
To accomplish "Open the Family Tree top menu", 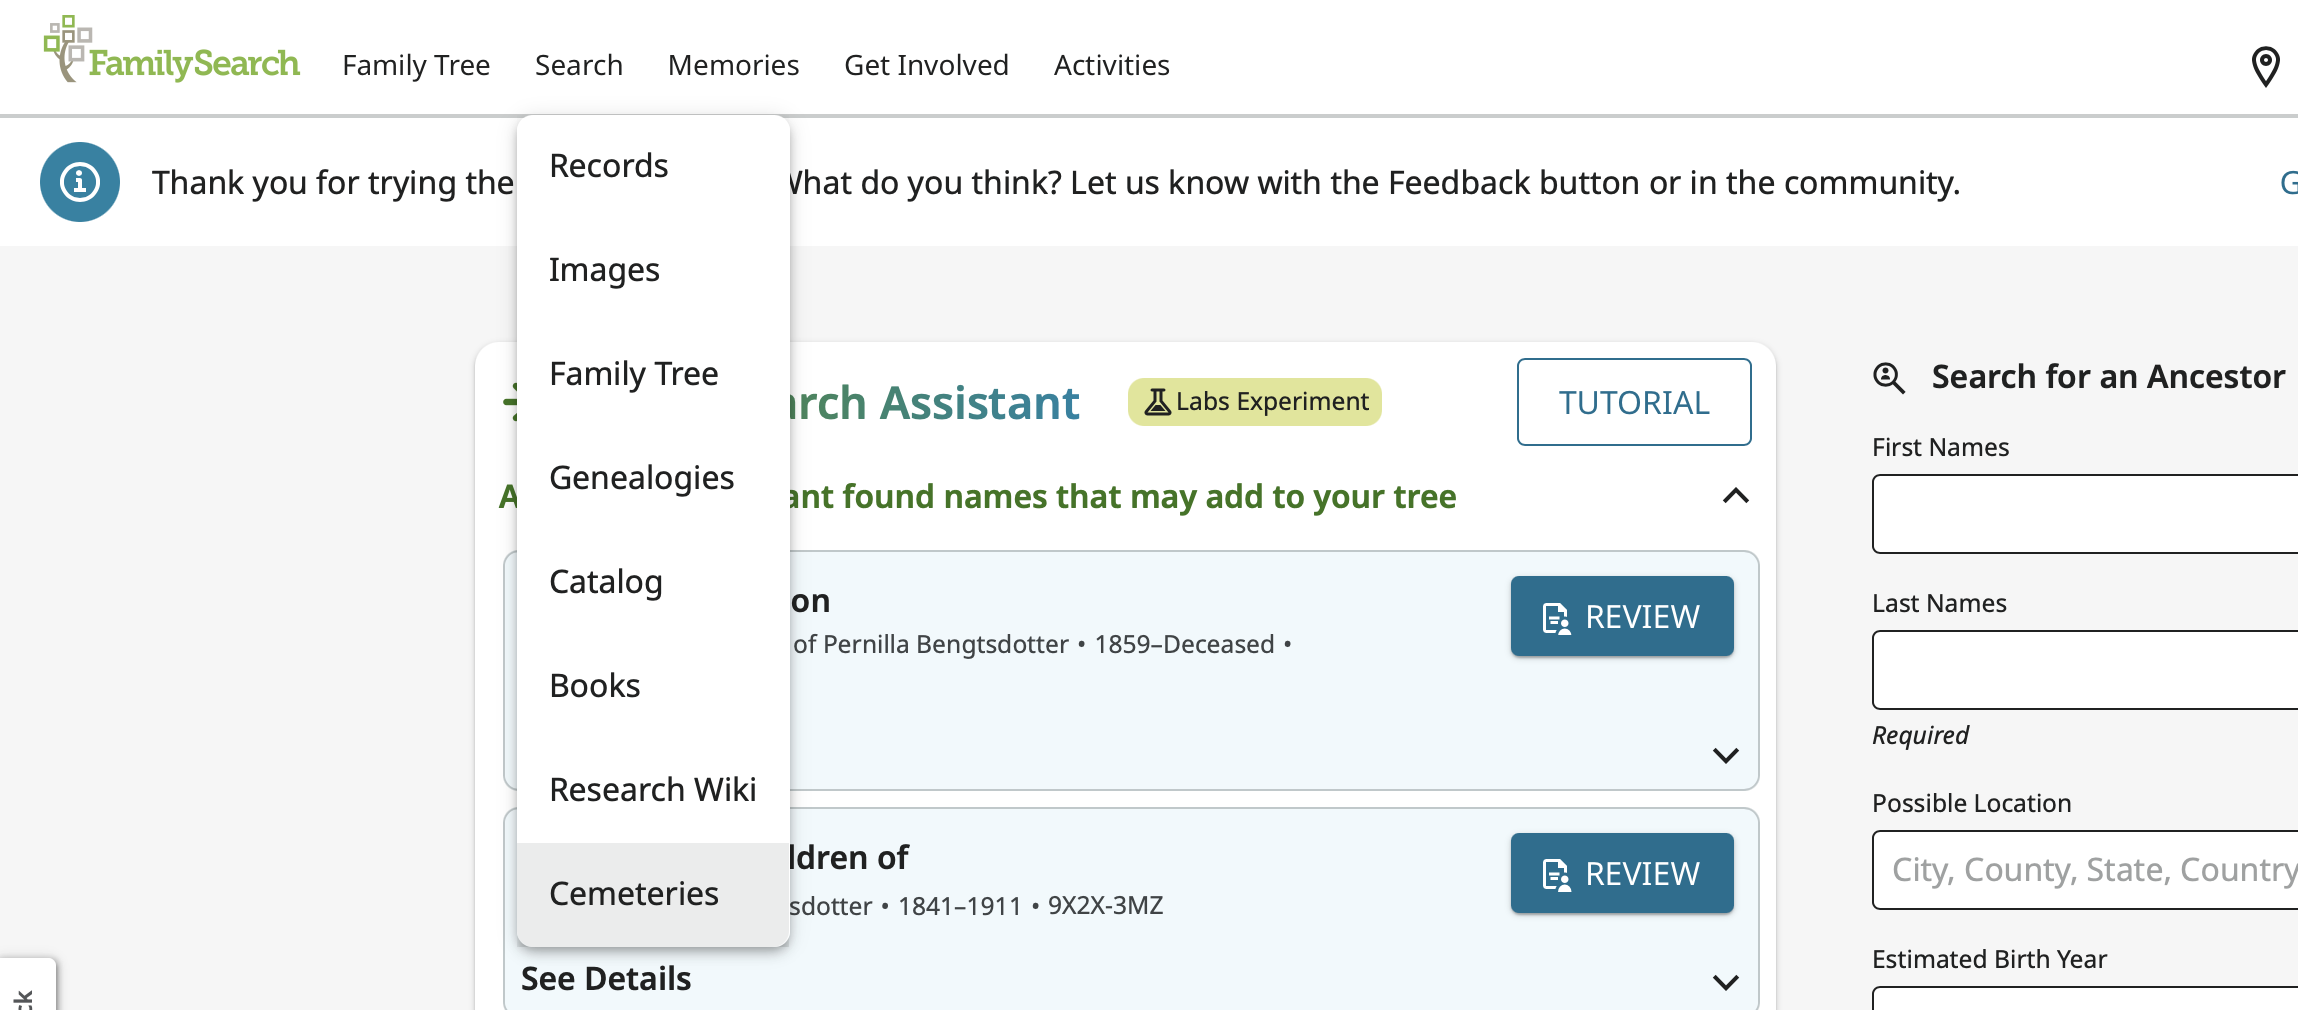I will tap(416, 65).
